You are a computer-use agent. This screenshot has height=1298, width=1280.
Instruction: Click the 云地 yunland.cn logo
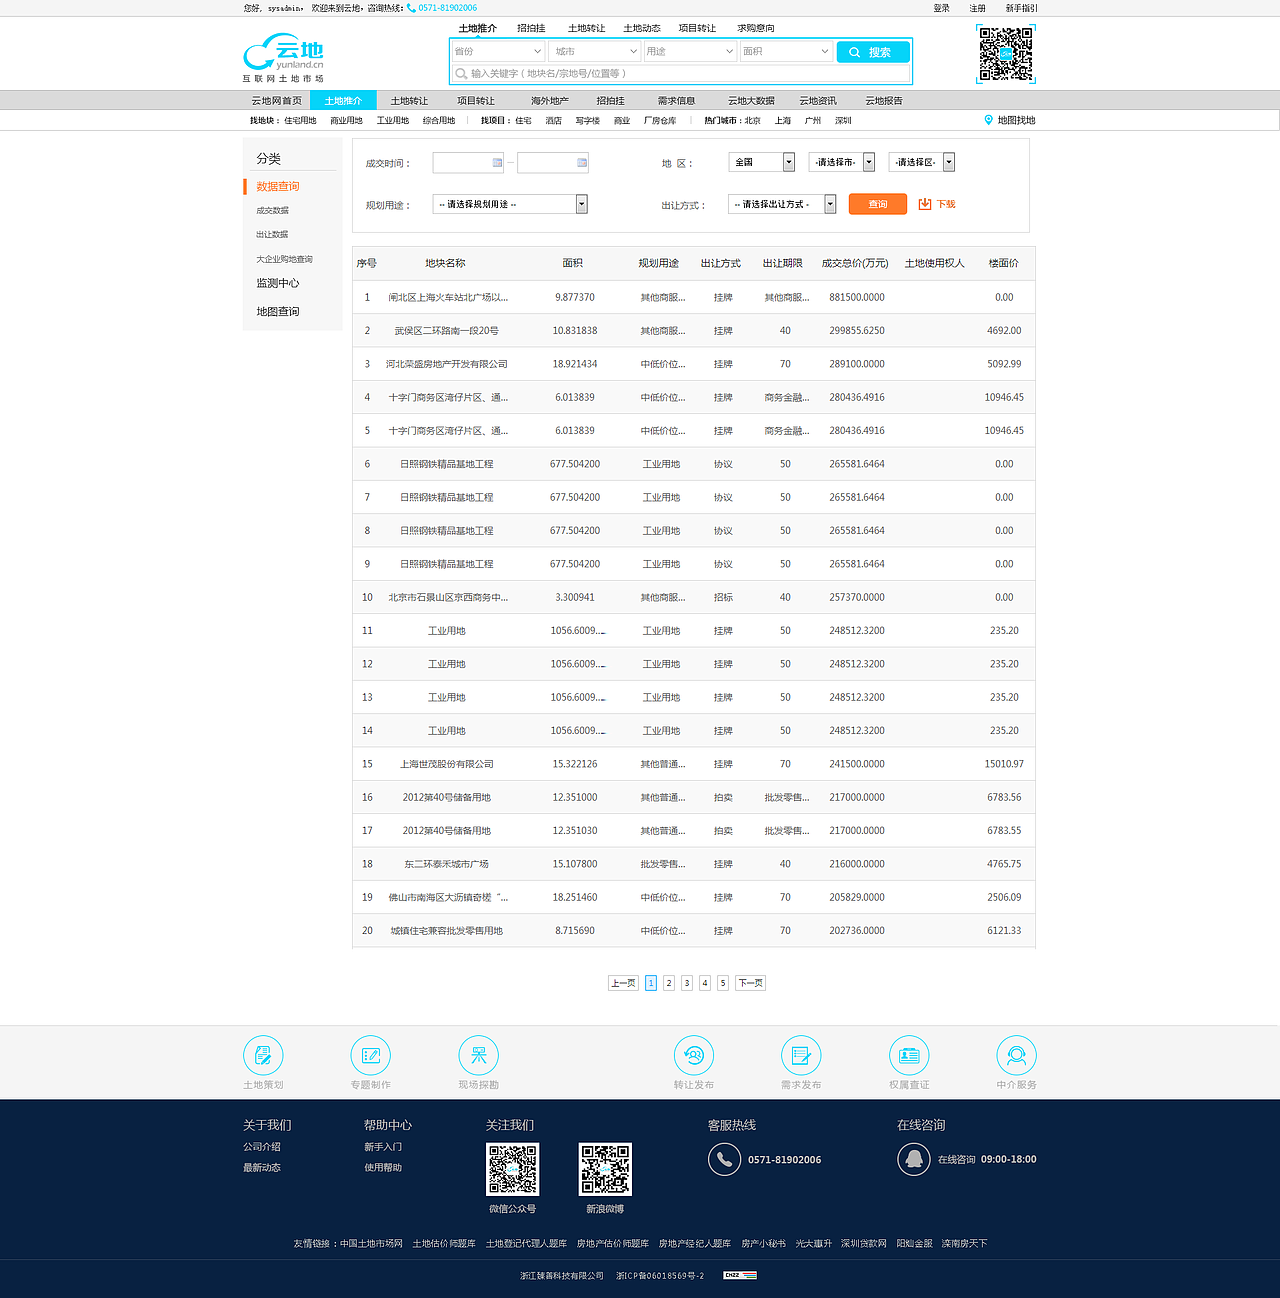284,58
